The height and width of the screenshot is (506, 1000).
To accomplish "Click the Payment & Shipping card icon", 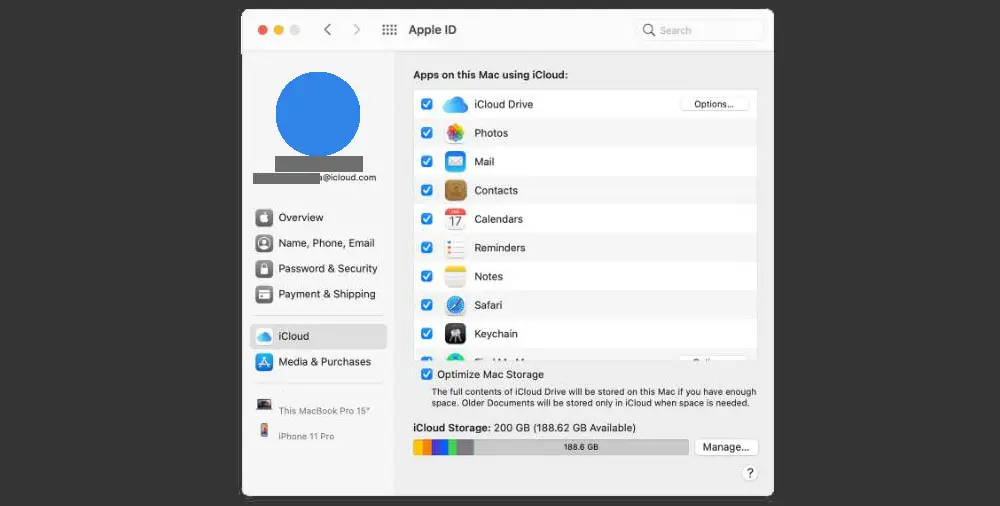I will coord(264,294).
